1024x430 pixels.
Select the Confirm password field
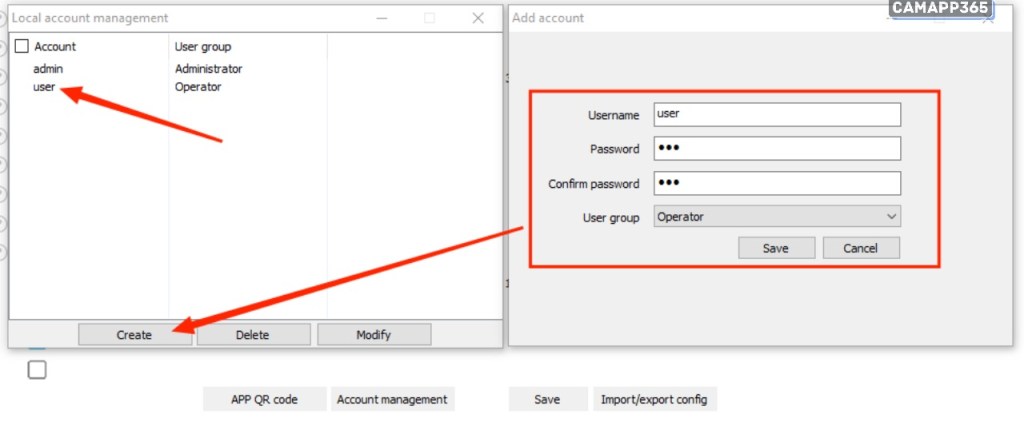[x=776, y=183]
